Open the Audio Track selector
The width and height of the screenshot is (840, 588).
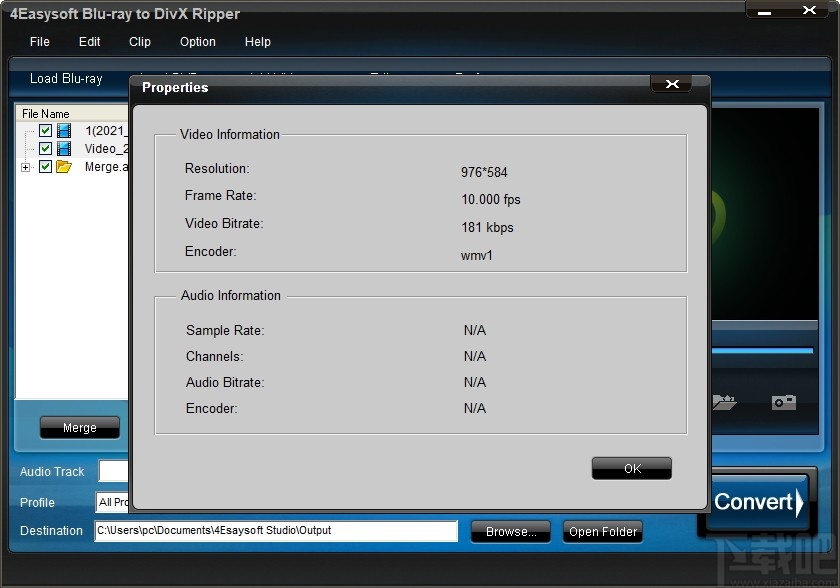113,471
